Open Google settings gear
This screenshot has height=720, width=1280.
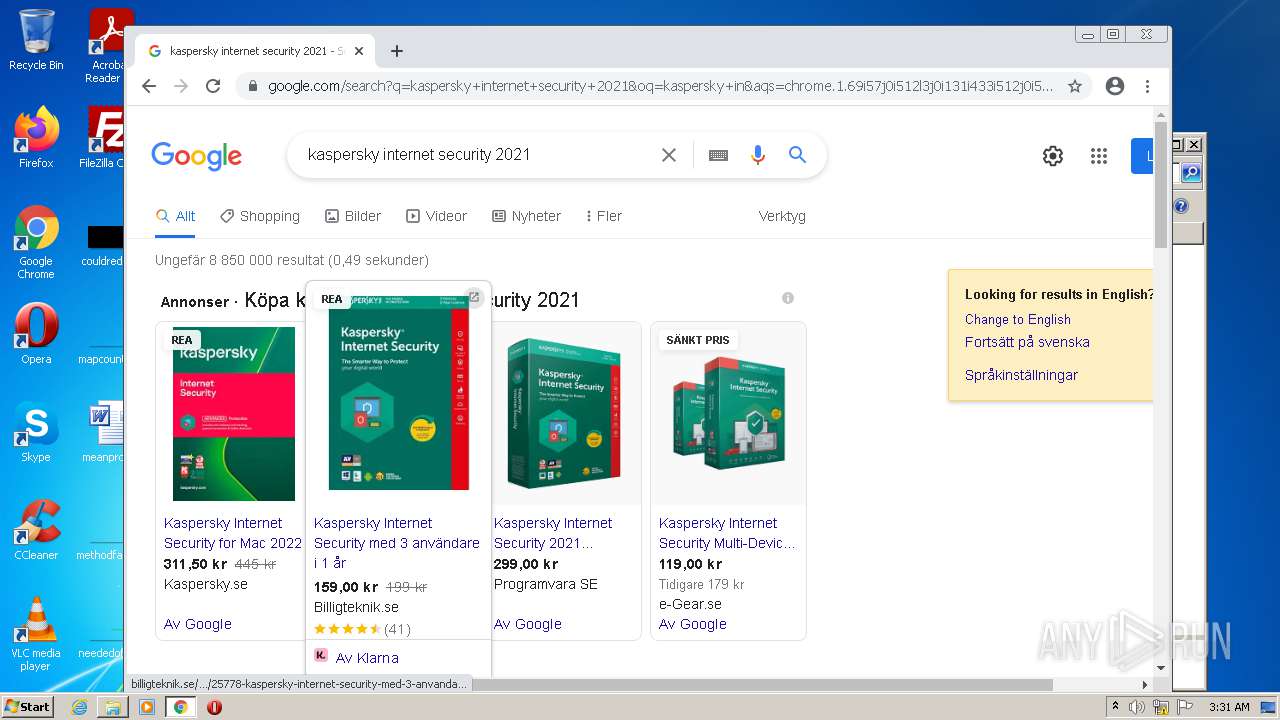(1053, 156)
